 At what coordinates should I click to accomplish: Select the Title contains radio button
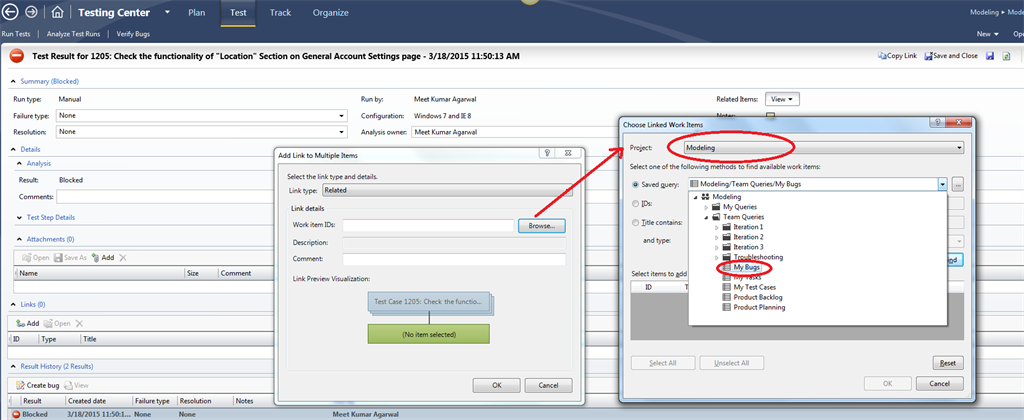click(x=635, y=222)
